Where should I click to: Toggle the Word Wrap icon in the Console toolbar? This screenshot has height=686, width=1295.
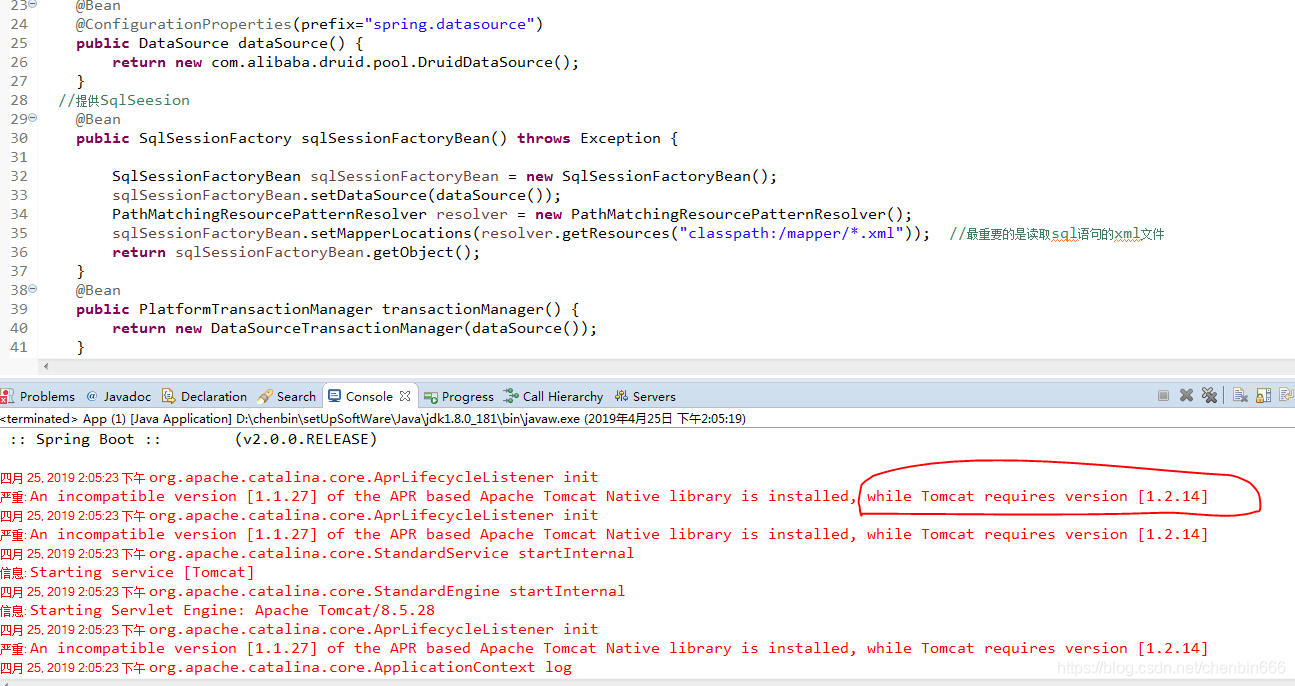pyautogui.click(x=1286, y=396)
